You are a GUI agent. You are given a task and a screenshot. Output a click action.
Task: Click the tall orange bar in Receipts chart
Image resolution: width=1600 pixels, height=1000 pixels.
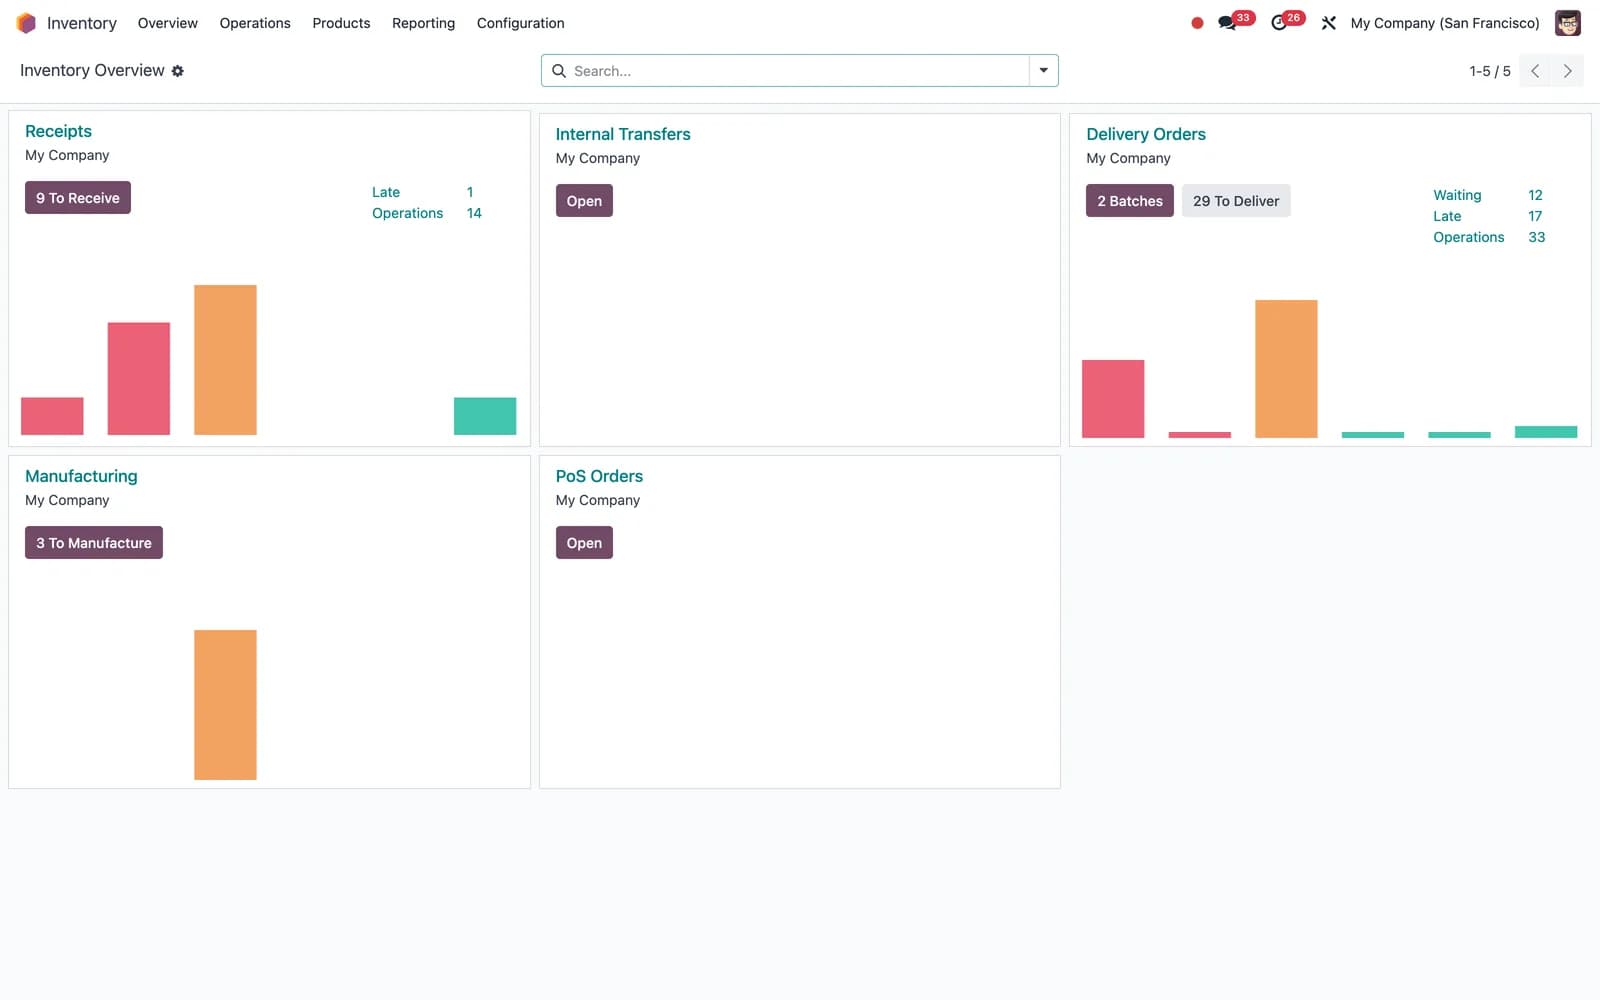coord(225,360)
